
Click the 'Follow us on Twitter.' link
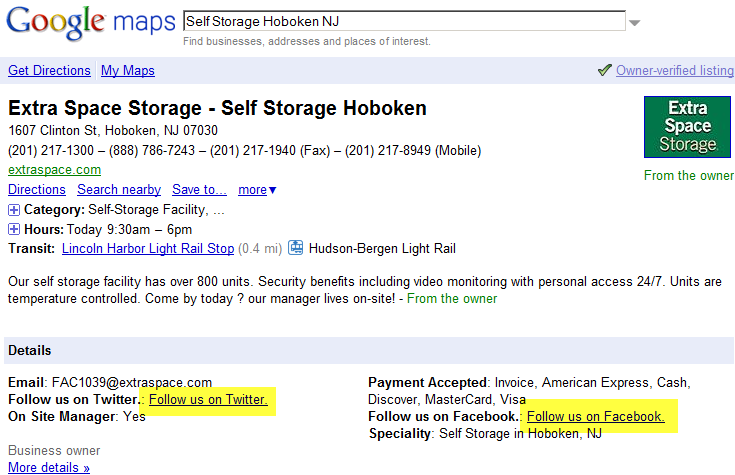[x=208, y=400]
